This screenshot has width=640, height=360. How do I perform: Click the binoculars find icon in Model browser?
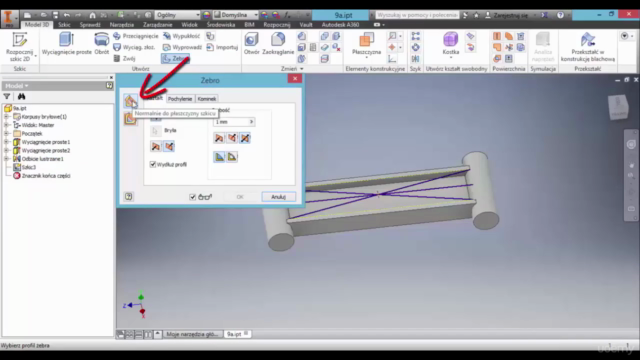tap(21, 96)
